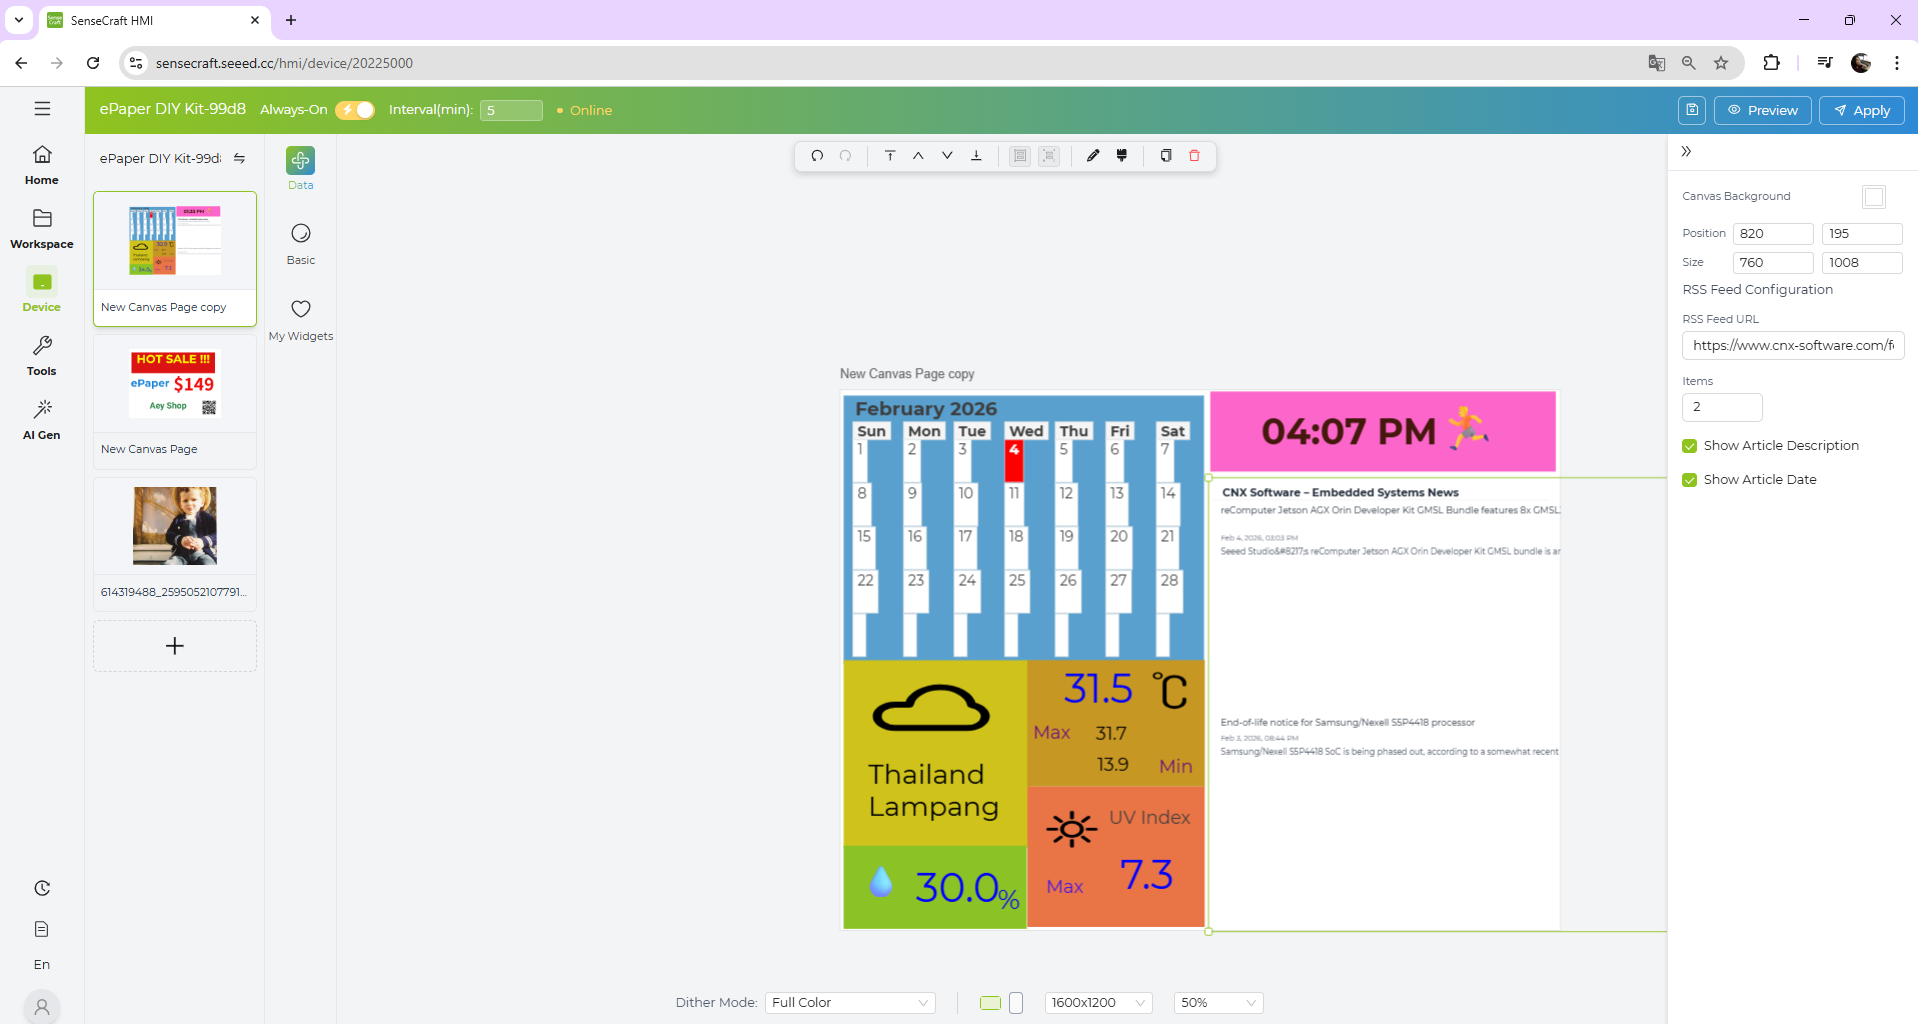This screenshot has width=1918, height=1024.
Task: Collapse the right properties panel
Action: (x=1686, y=151)
